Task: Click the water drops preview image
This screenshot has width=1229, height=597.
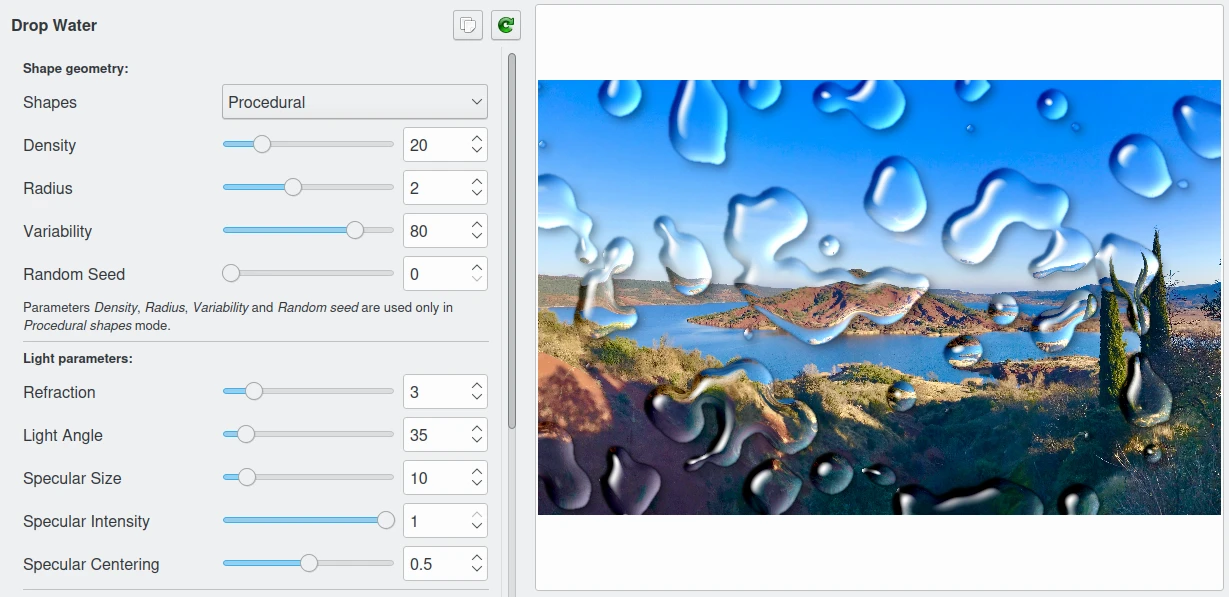Action: point(879,298)
